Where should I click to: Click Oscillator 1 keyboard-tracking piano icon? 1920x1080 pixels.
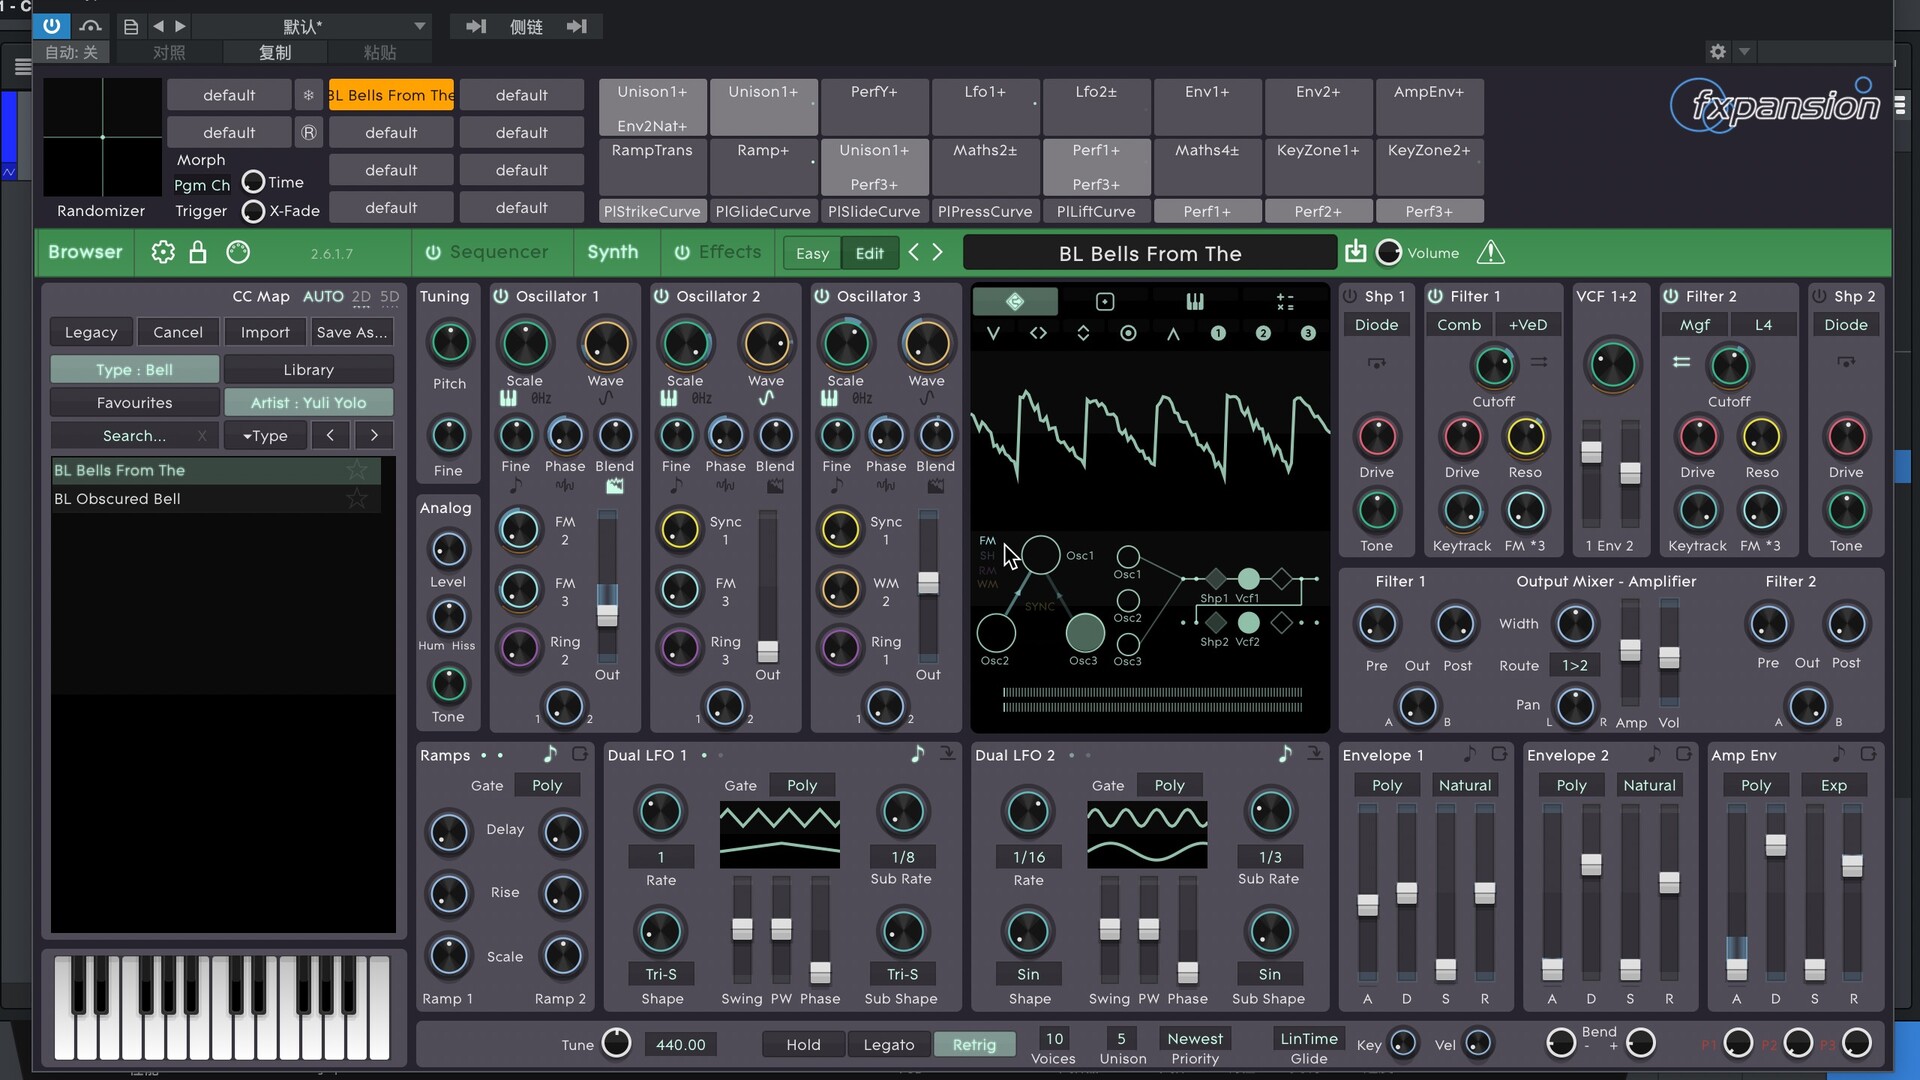pos(508,398)
